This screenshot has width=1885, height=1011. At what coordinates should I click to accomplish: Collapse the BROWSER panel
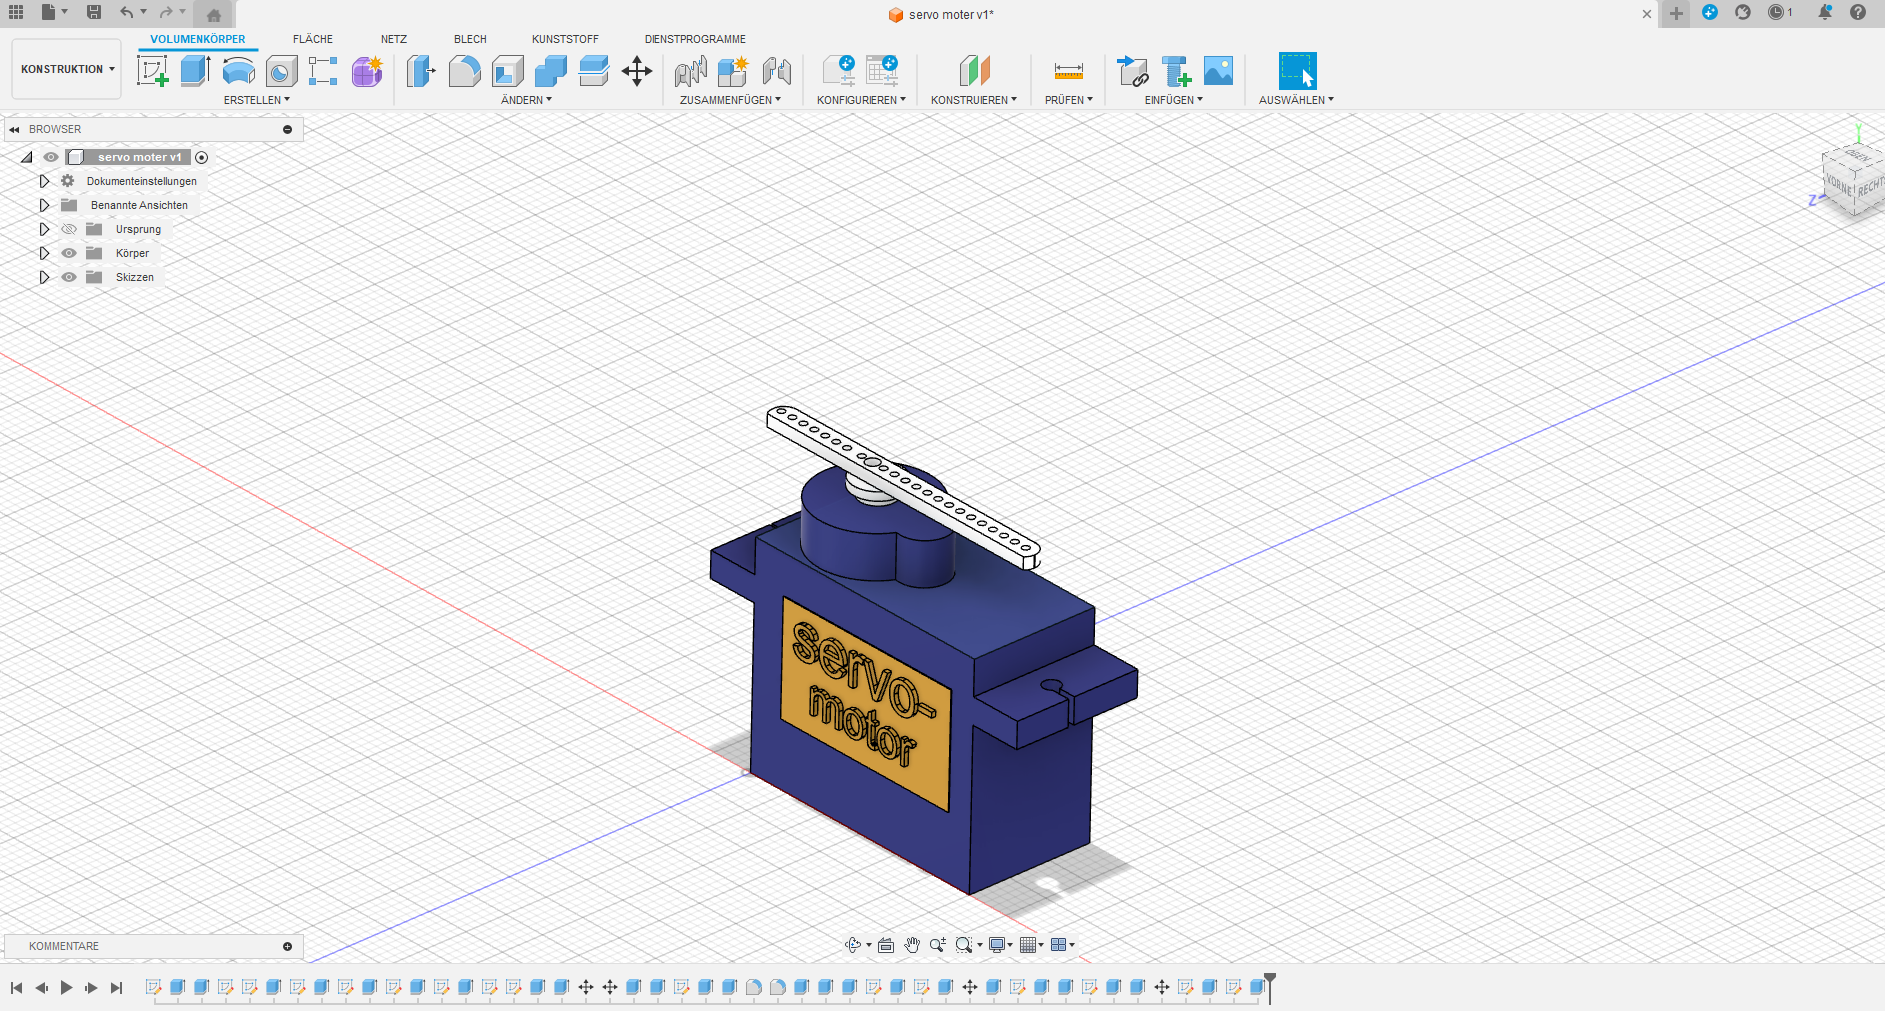click(x=14, y=129)
